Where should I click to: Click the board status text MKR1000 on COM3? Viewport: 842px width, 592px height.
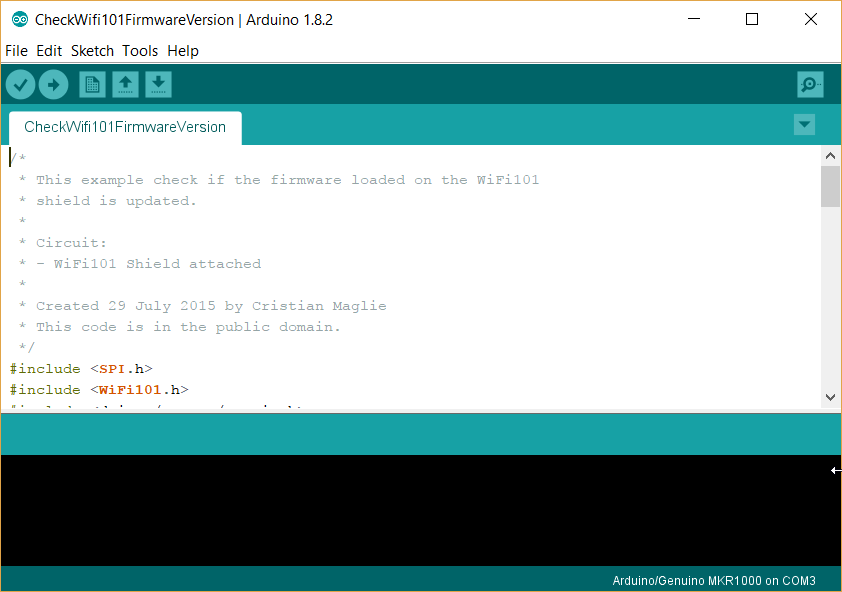[714, 580]
